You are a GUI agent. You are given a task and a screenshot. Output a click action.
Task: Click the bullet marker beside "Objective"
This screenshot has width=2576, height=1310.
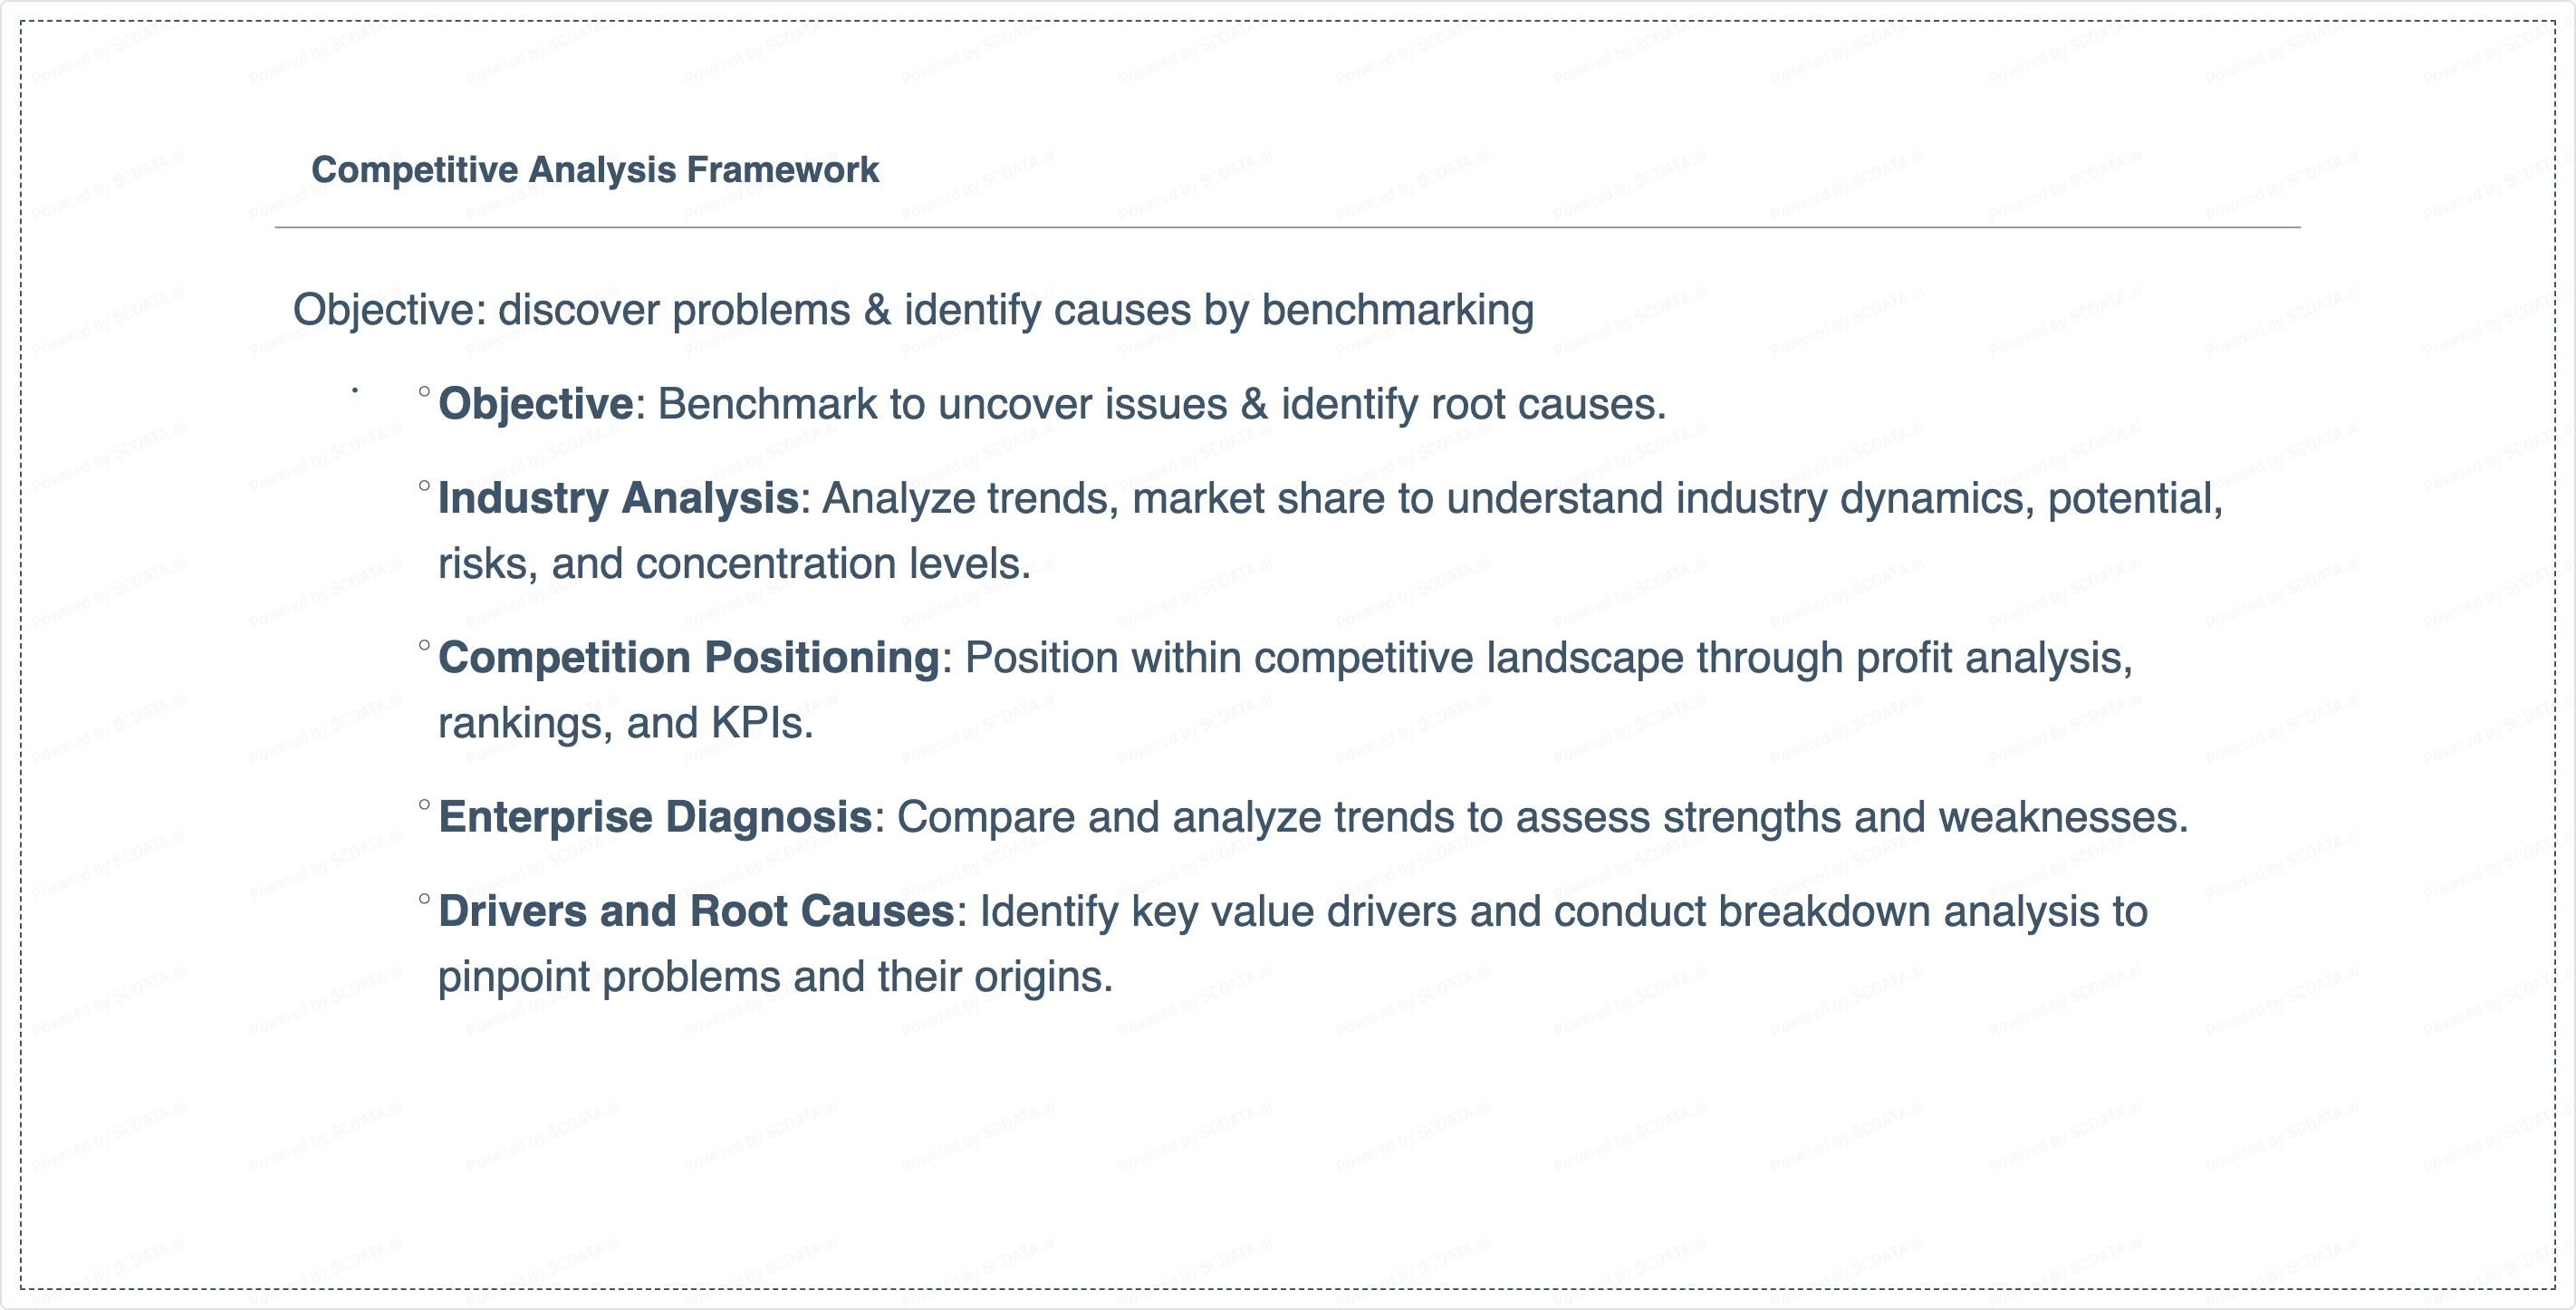click(425, 391)
